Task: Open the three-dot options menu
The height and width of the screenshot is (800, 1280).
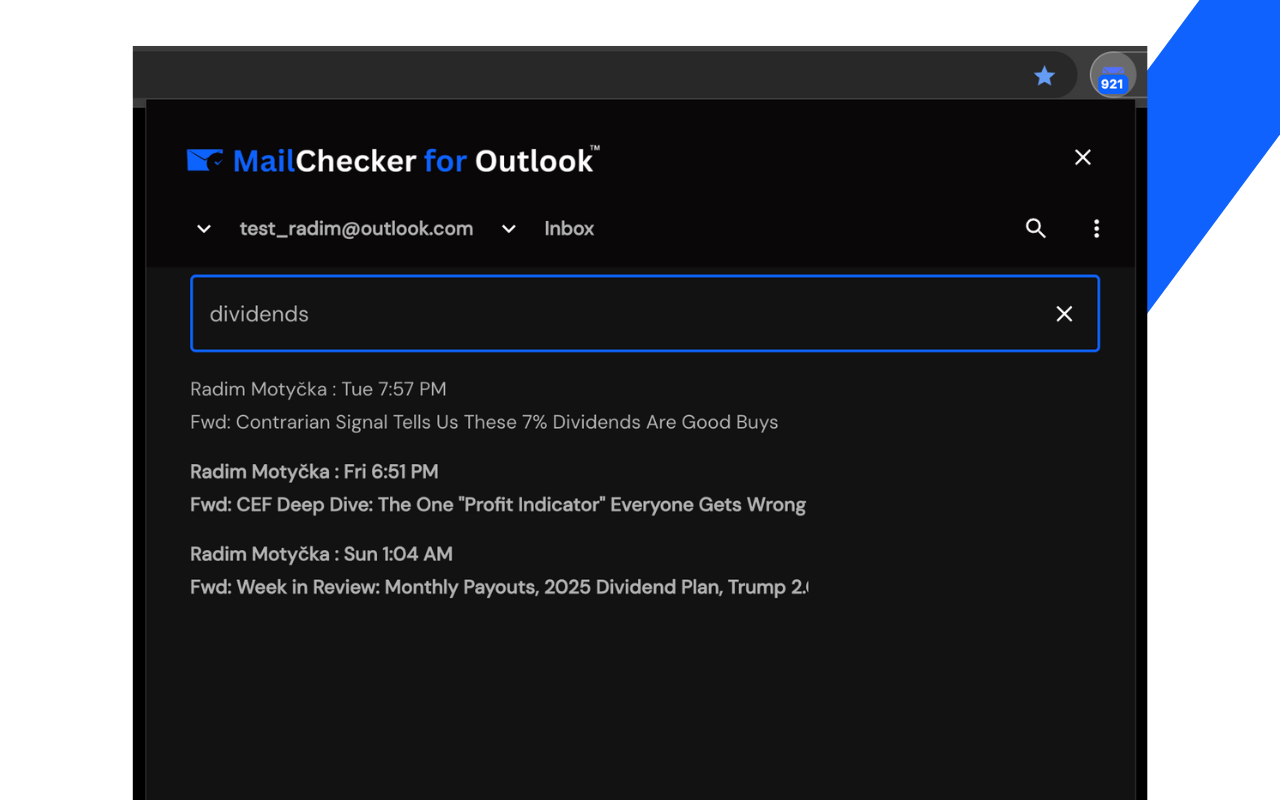Action: pyautogui.click(x=1096, y=228)
